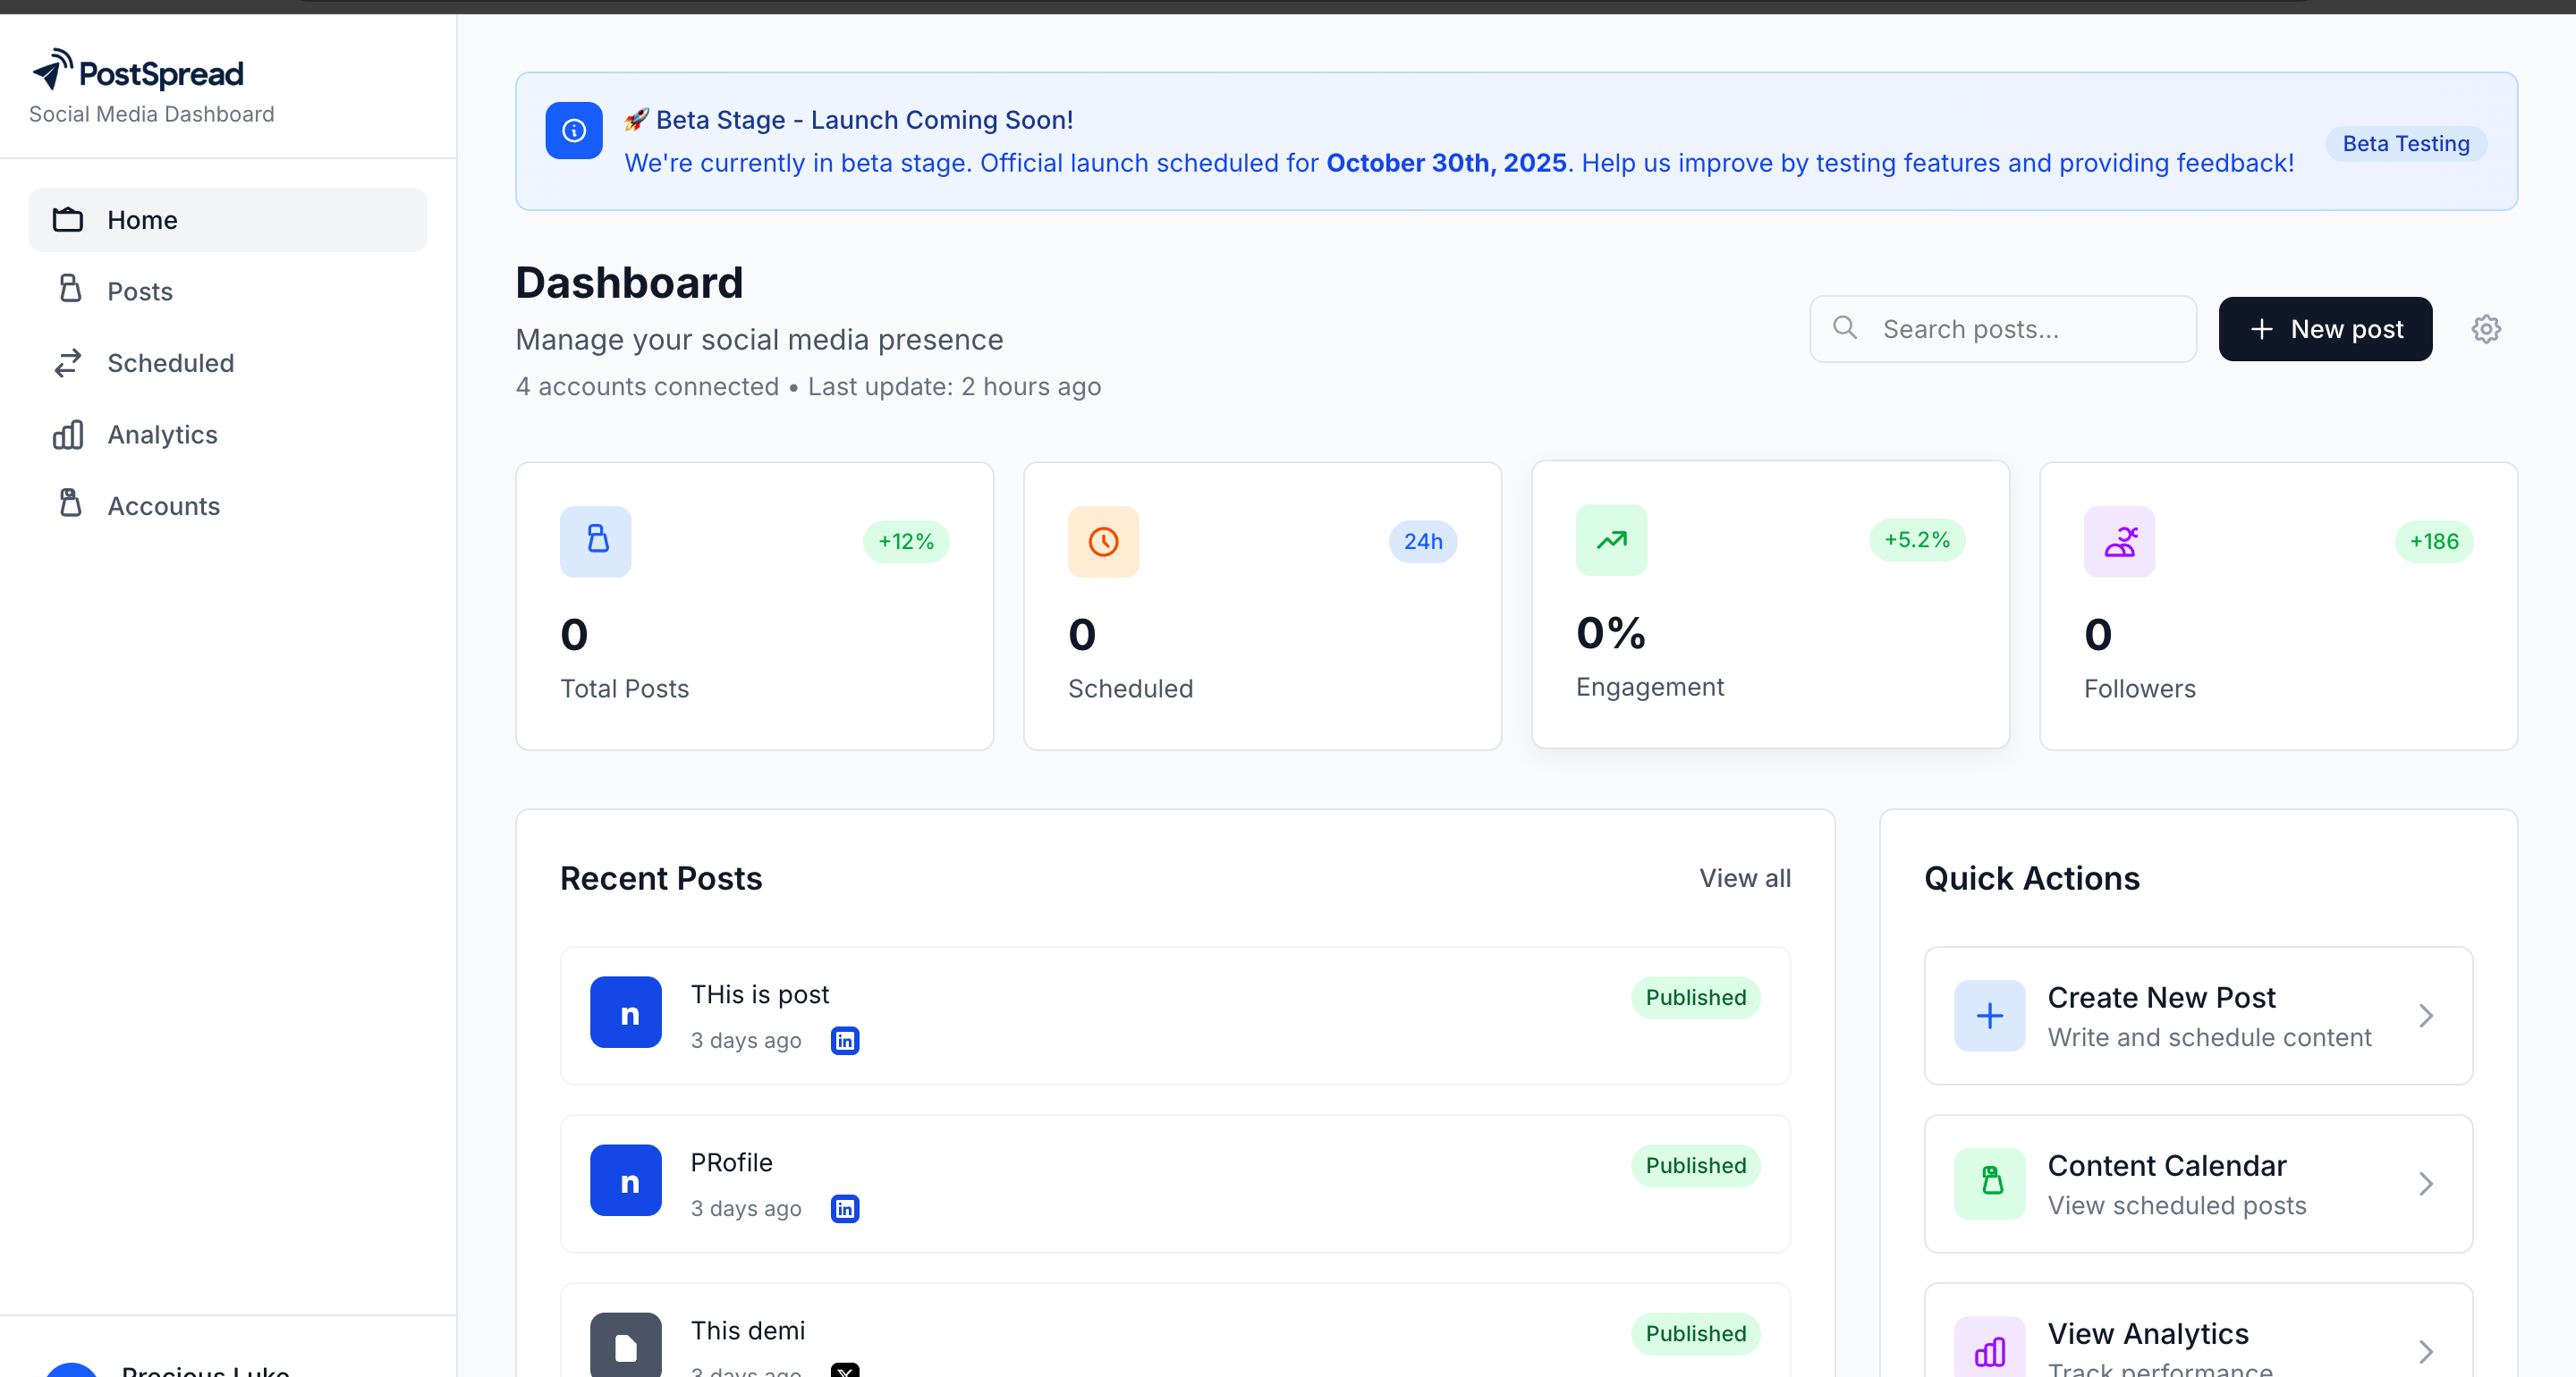This screenshot has height=1377, width=2576.
Task: Click the New post button
Action: click(x=2325, y=329)
